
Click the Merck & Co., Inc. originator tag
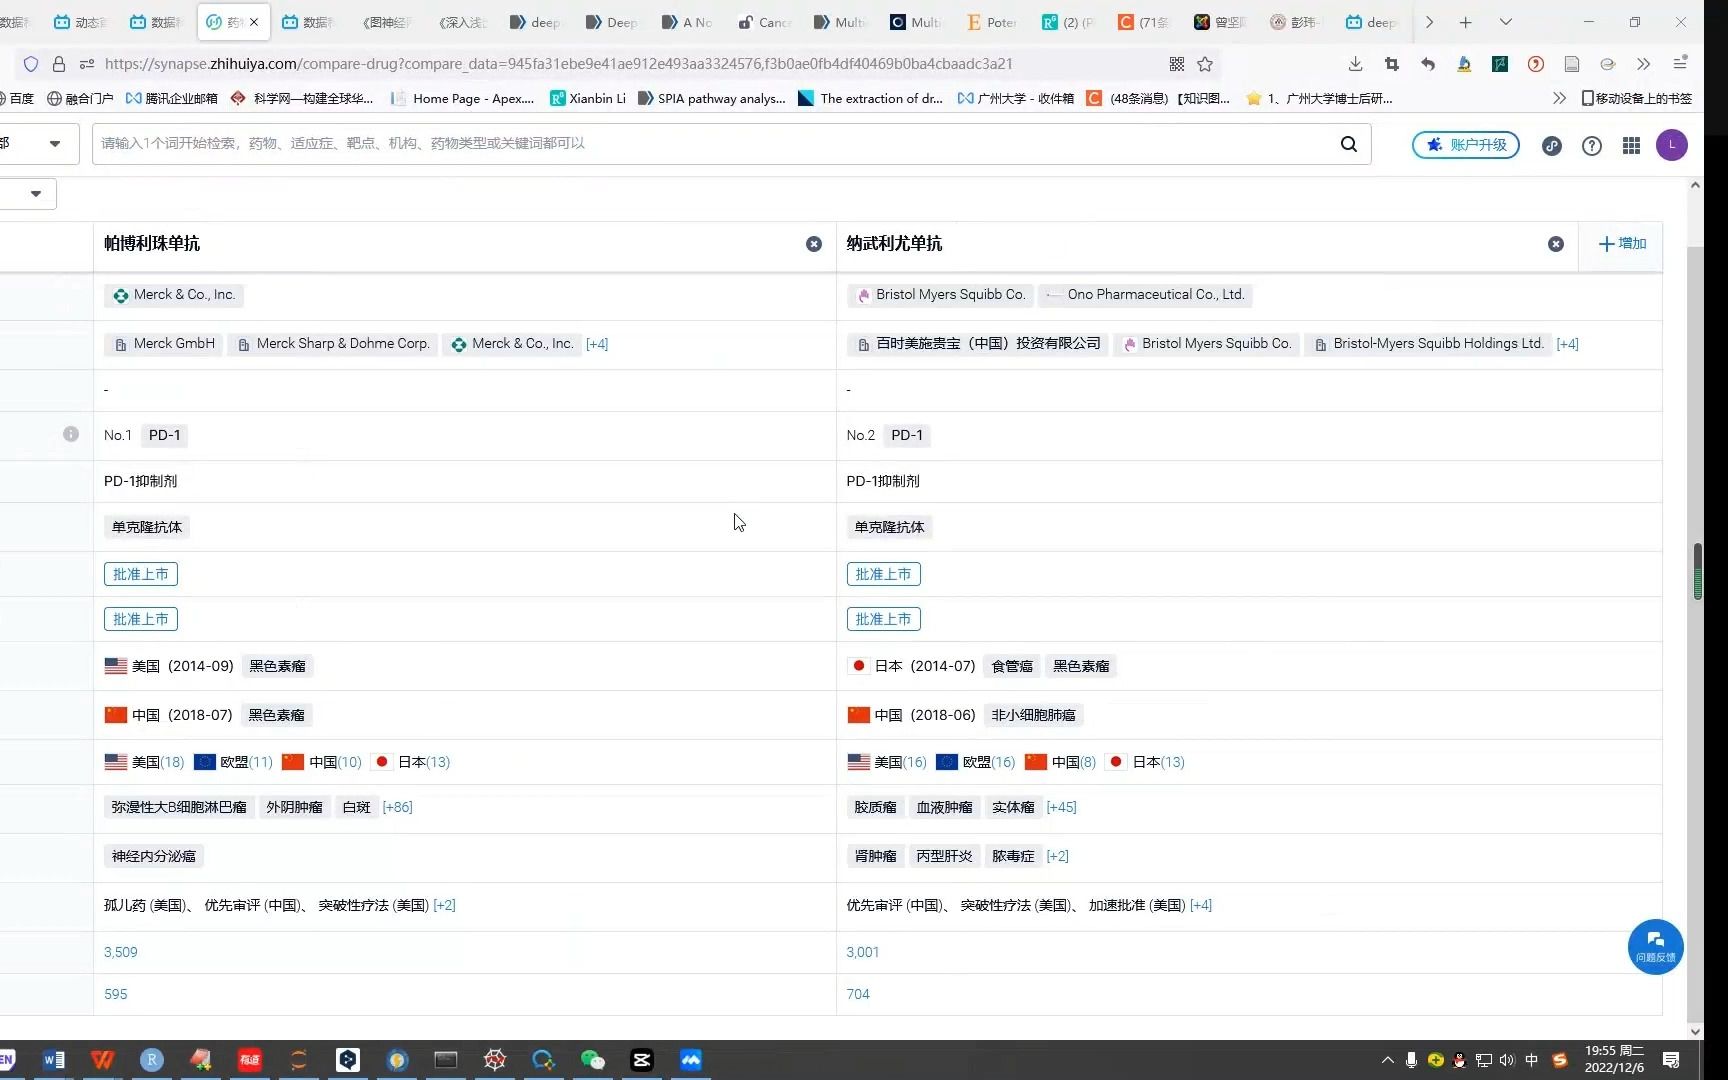coord(175,295)
